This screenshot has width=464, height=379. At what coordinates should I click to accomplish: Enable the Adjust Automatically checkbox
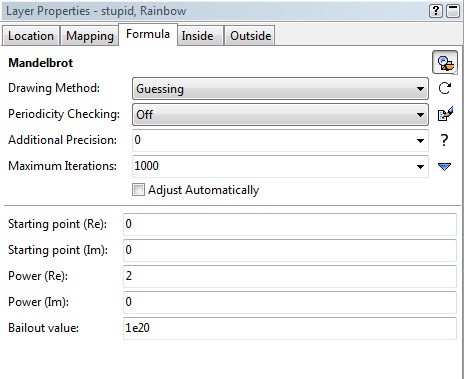[x=138, y=190]
